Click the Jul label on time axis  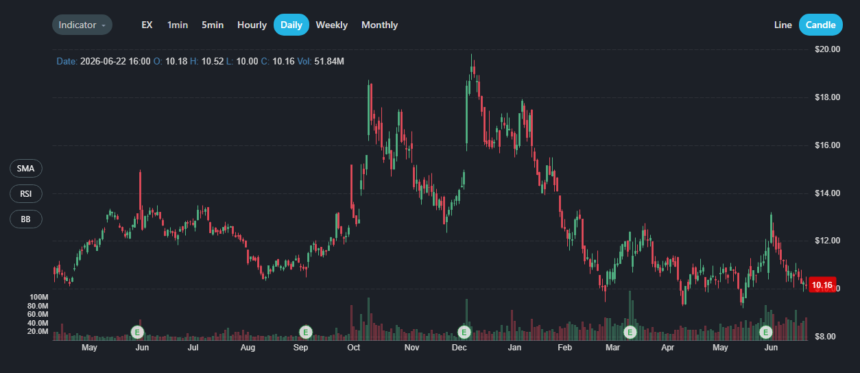[x=193, y=348]
